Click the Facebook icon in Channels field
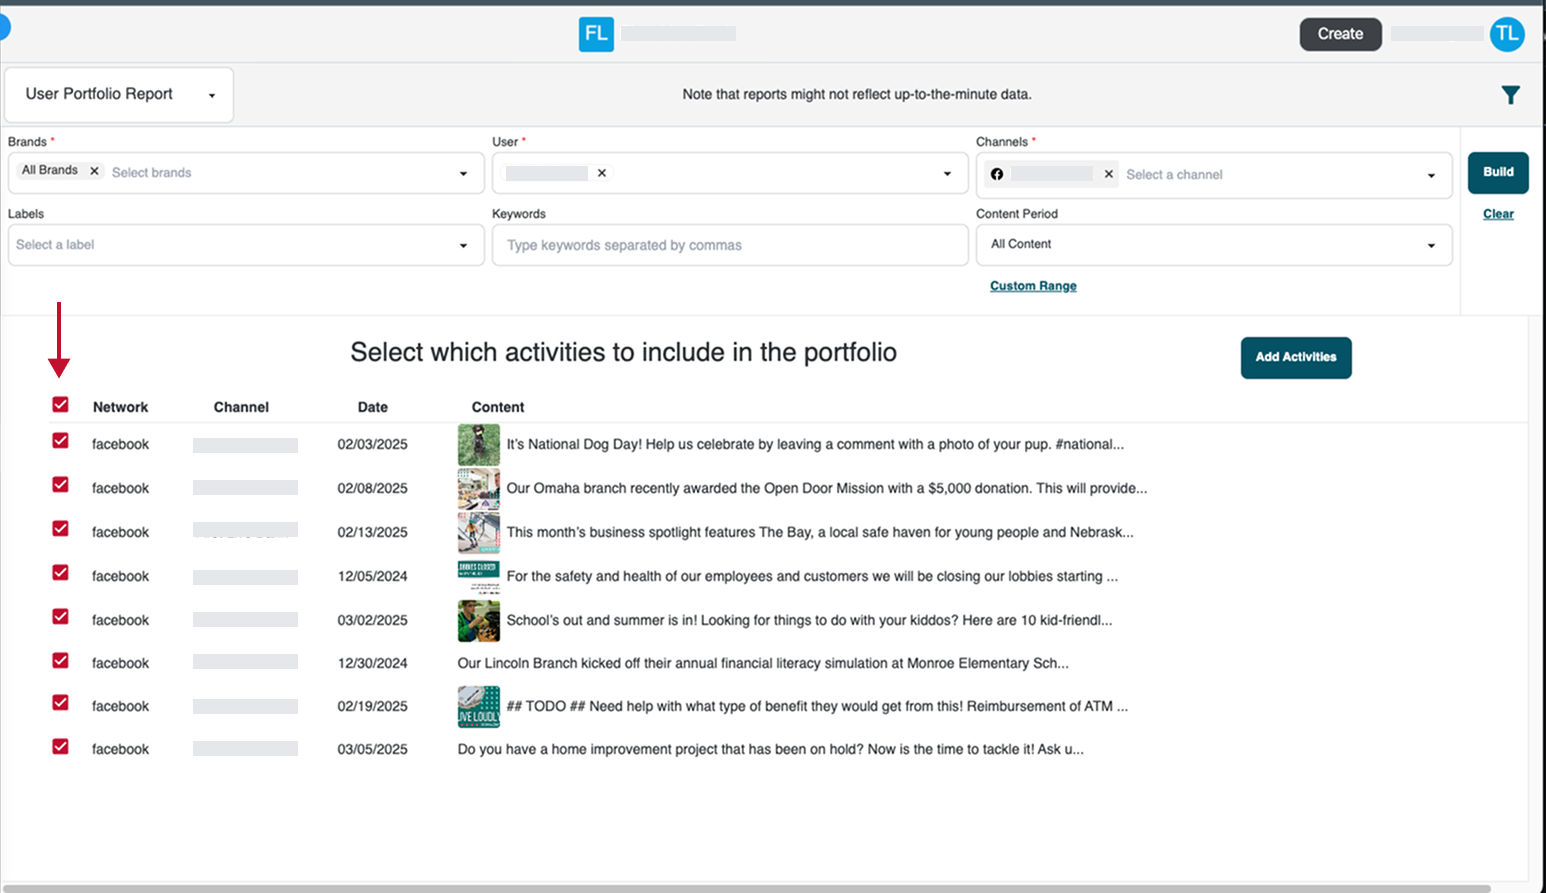Image resolution: width=1546 pixels, height=893 pixels. (x=997, y=174)
